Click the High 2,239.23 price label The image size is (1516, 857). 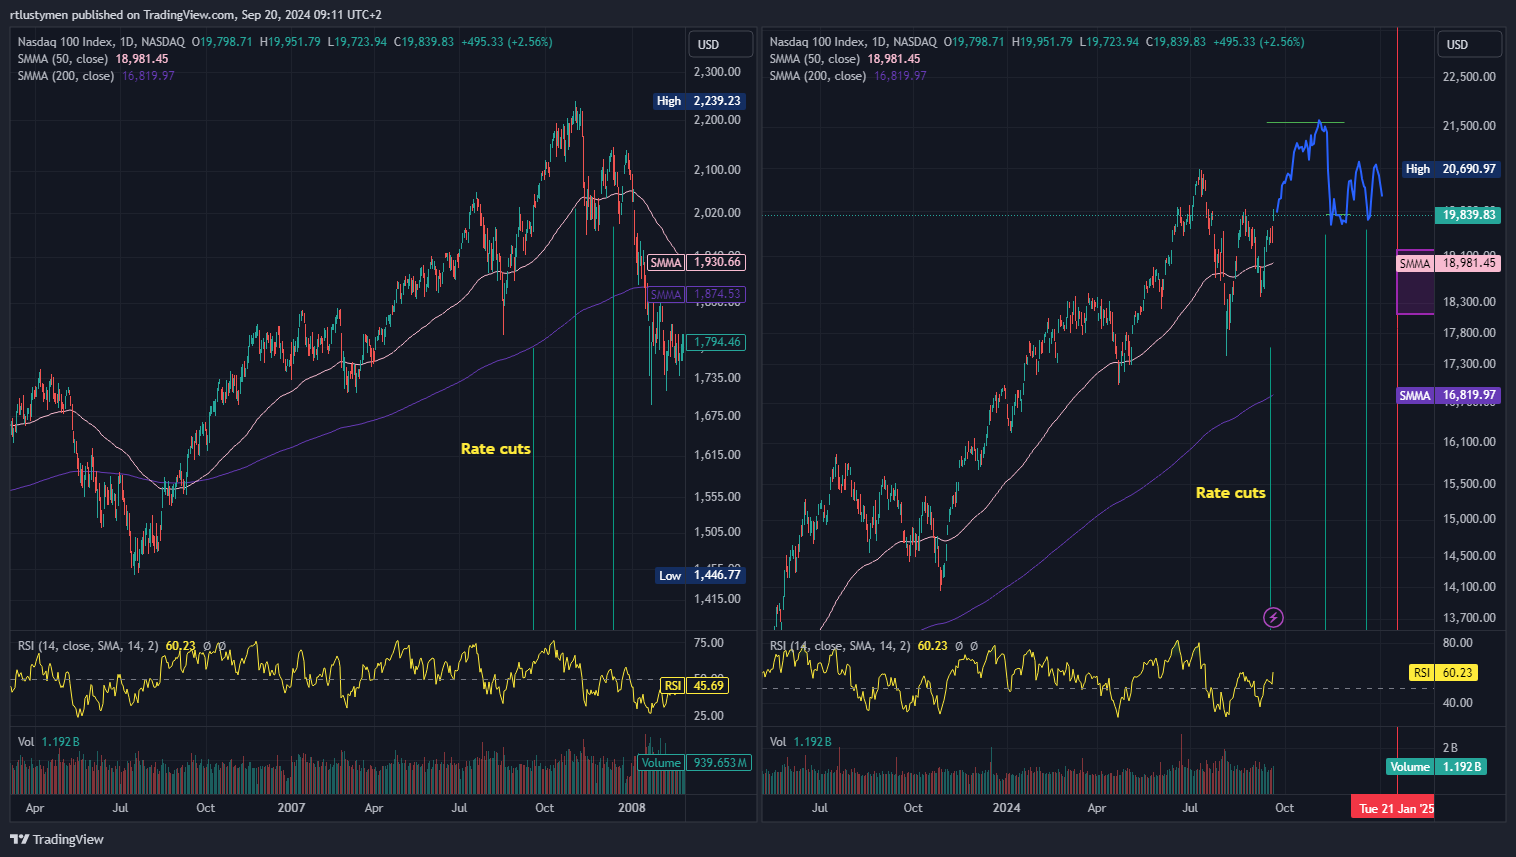(x=699, y=101)
